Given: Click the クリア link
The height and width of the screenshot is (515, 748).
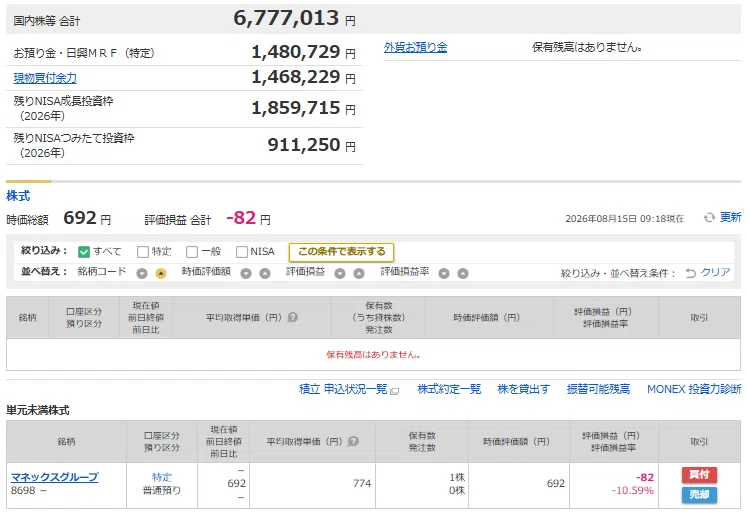Looking at the screenshot, I should pyautogui.click(x=715, y=272).
